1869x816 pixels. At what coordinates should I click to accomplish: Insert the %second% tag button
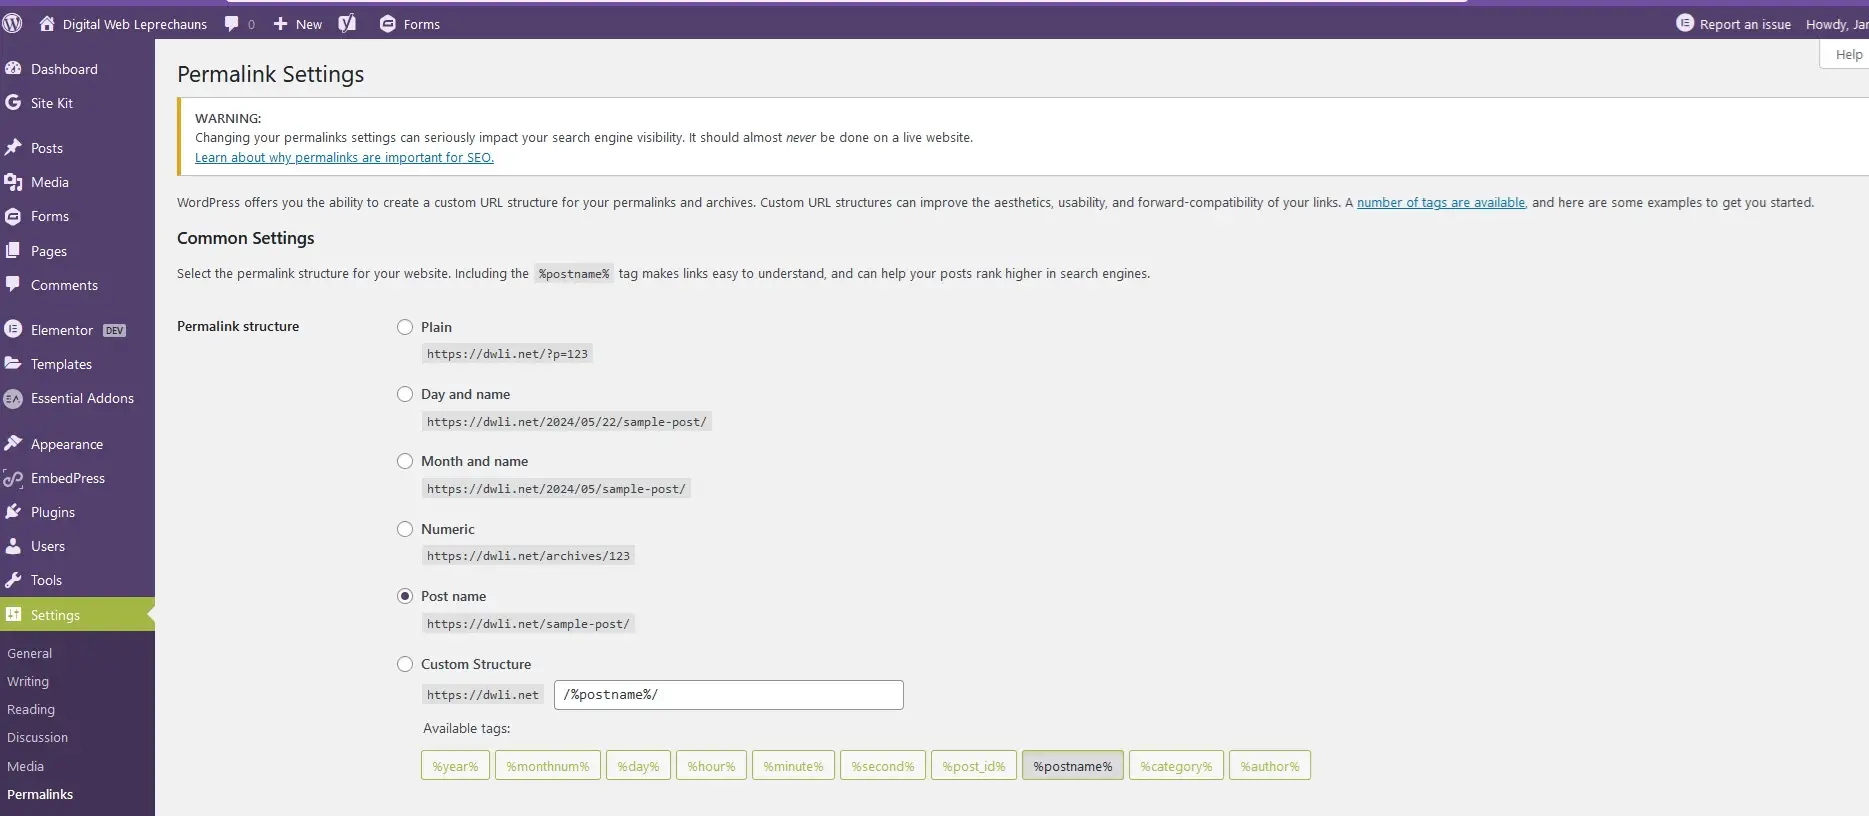click(883, 766)
